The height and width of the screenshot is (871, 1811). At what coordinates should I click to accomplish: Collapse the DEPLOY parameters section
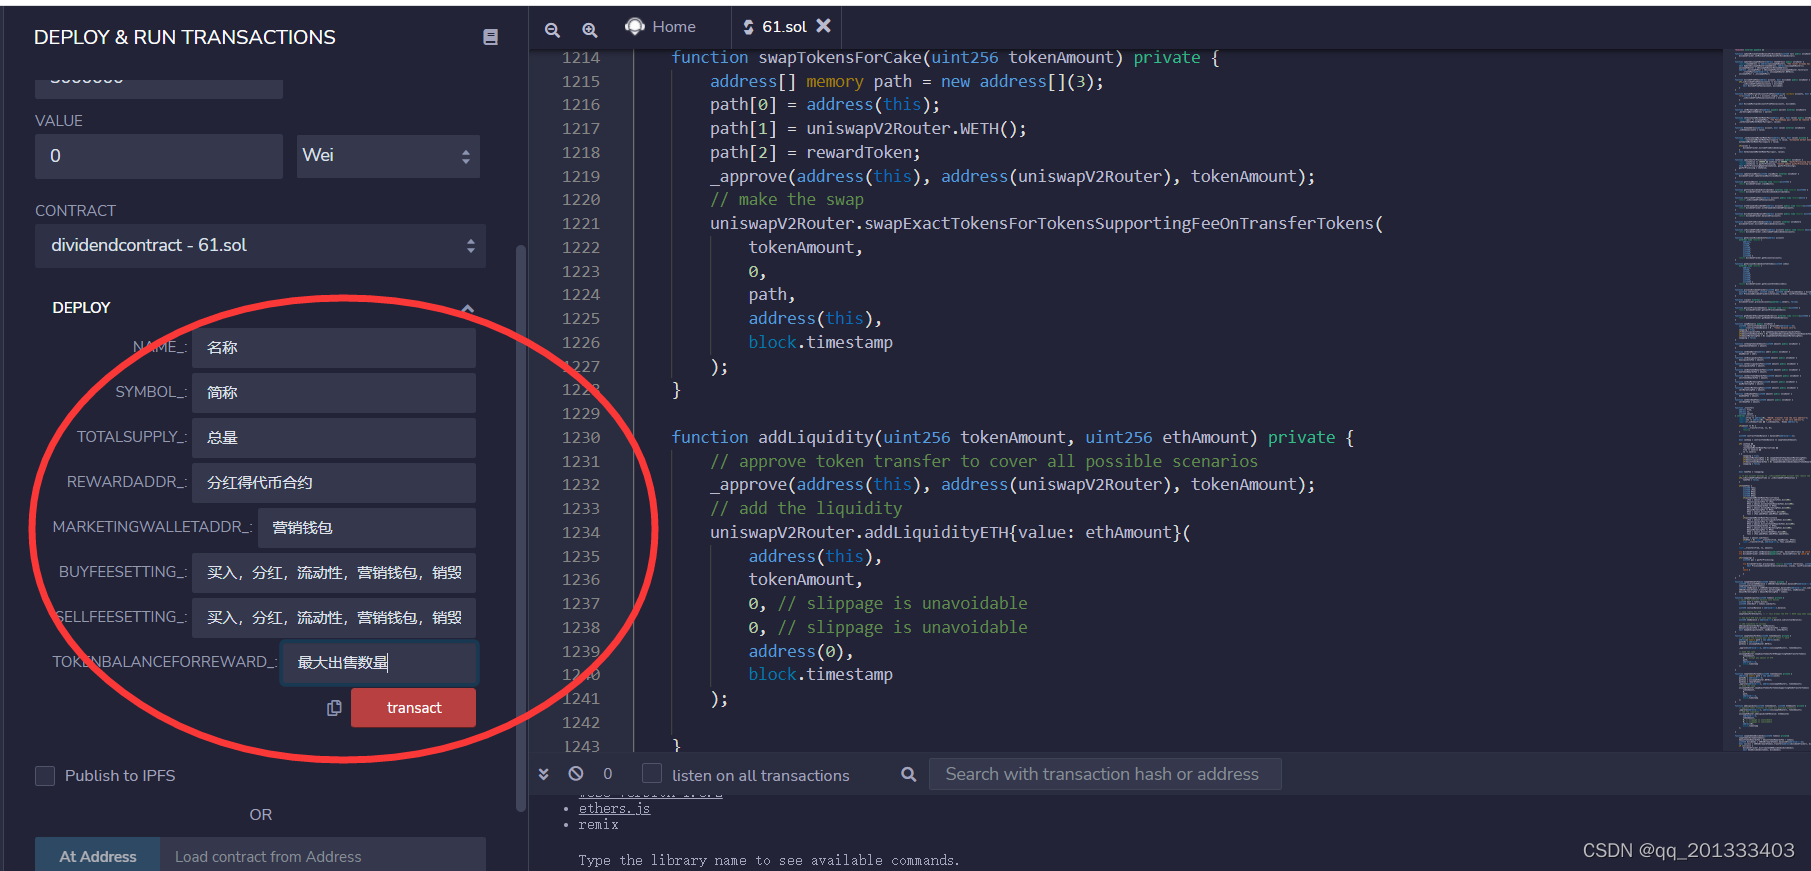468,308
